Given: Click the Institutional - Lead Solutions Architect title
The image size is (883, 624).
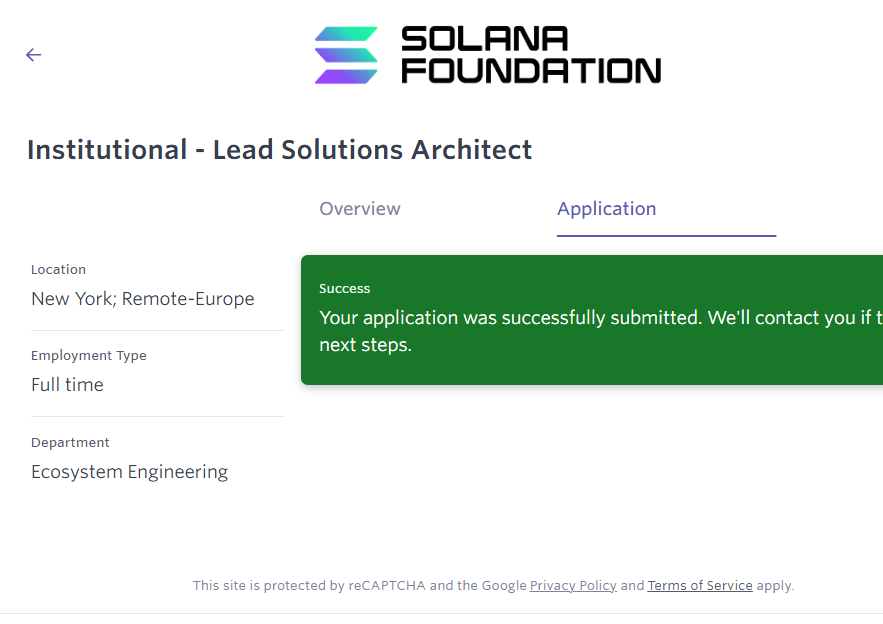Looking at the screenshot, I should point(280,150).
